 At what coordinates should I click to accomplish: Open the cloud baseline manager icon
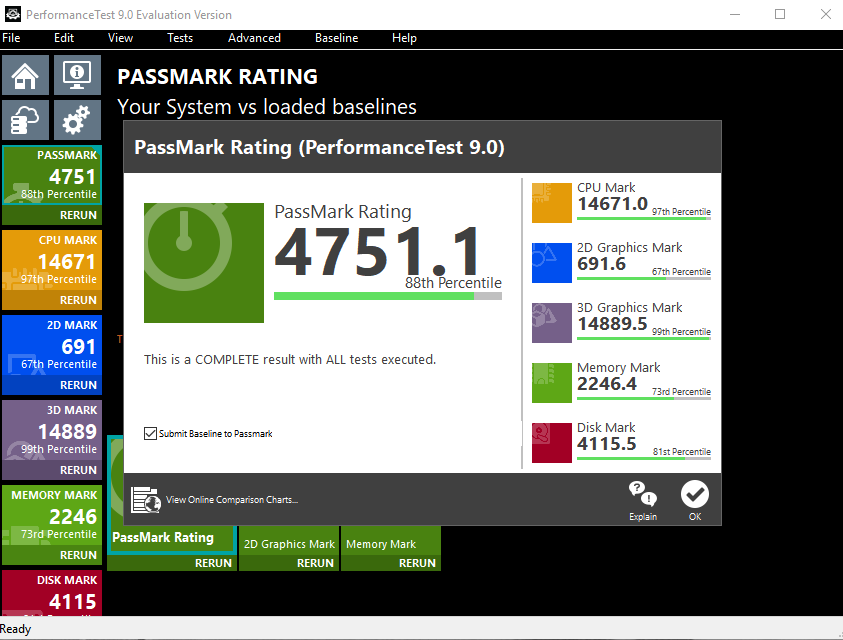coord(25,120)
